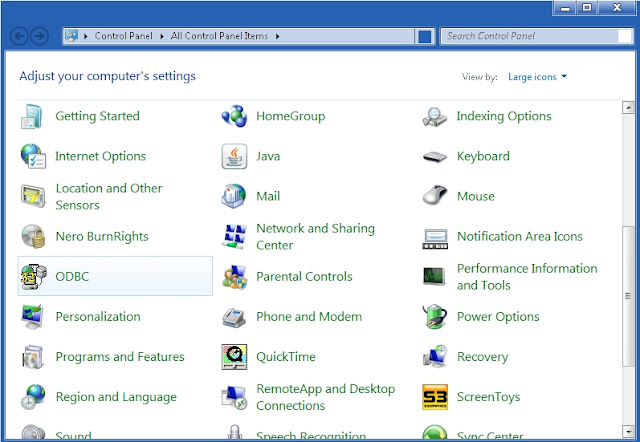Open the Programs and Features icon
The height and width of the screenshot is (442, 640).
pos(33,357)
